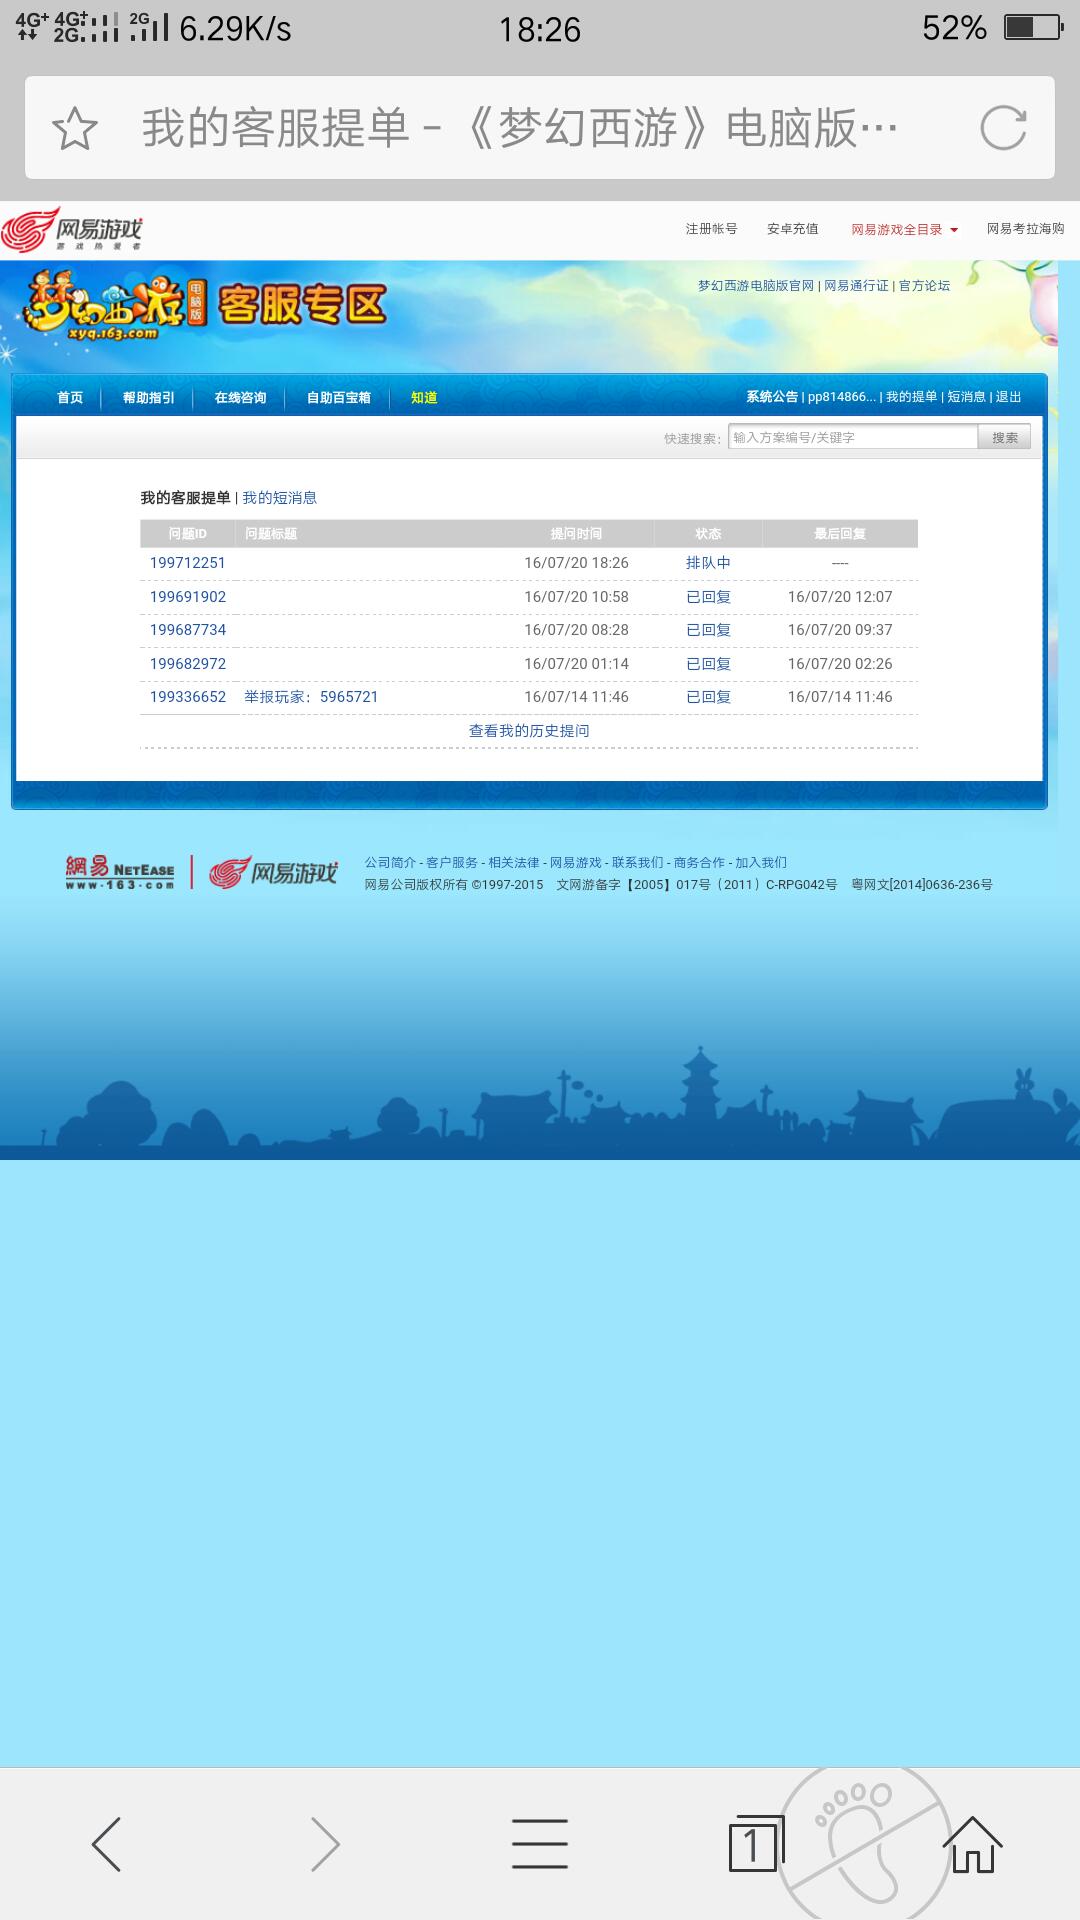Click 已回复 status of ticket 199336652

[708, 697]
